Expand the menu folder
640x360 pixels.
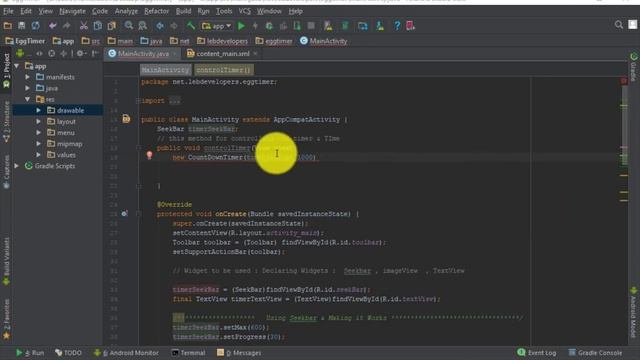click(x=39, y=132)
